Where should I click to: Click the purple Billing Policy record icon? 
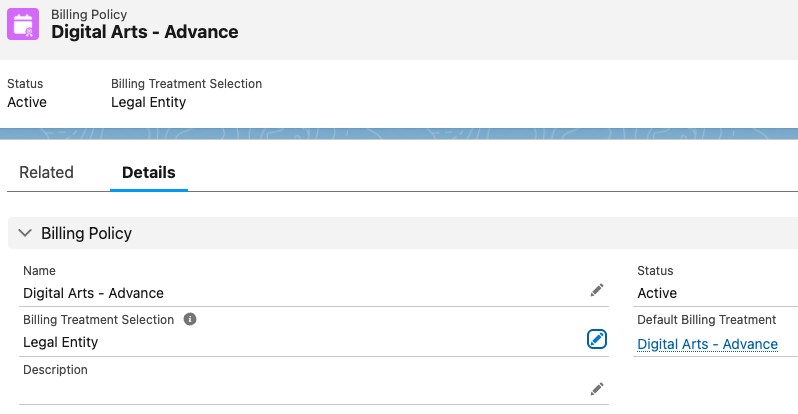(x=24, y=24)
